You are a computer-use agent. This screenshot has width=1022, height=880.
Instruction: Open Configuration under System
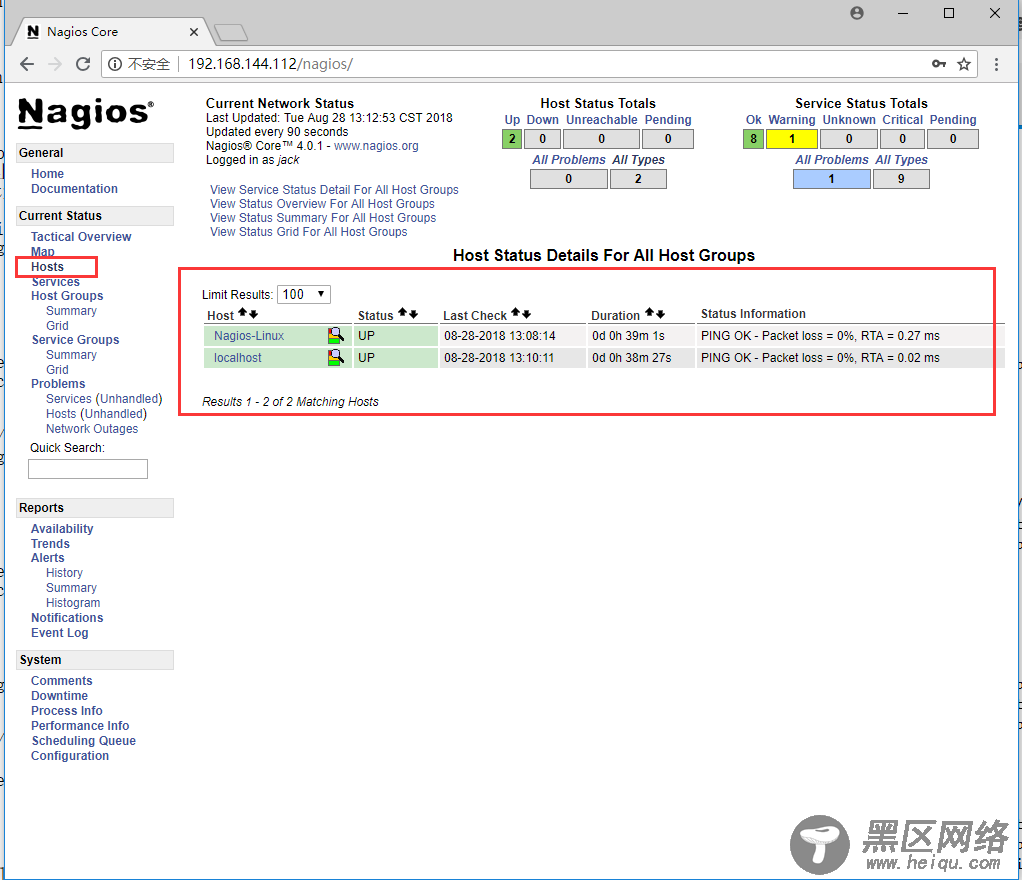point(70,755)
